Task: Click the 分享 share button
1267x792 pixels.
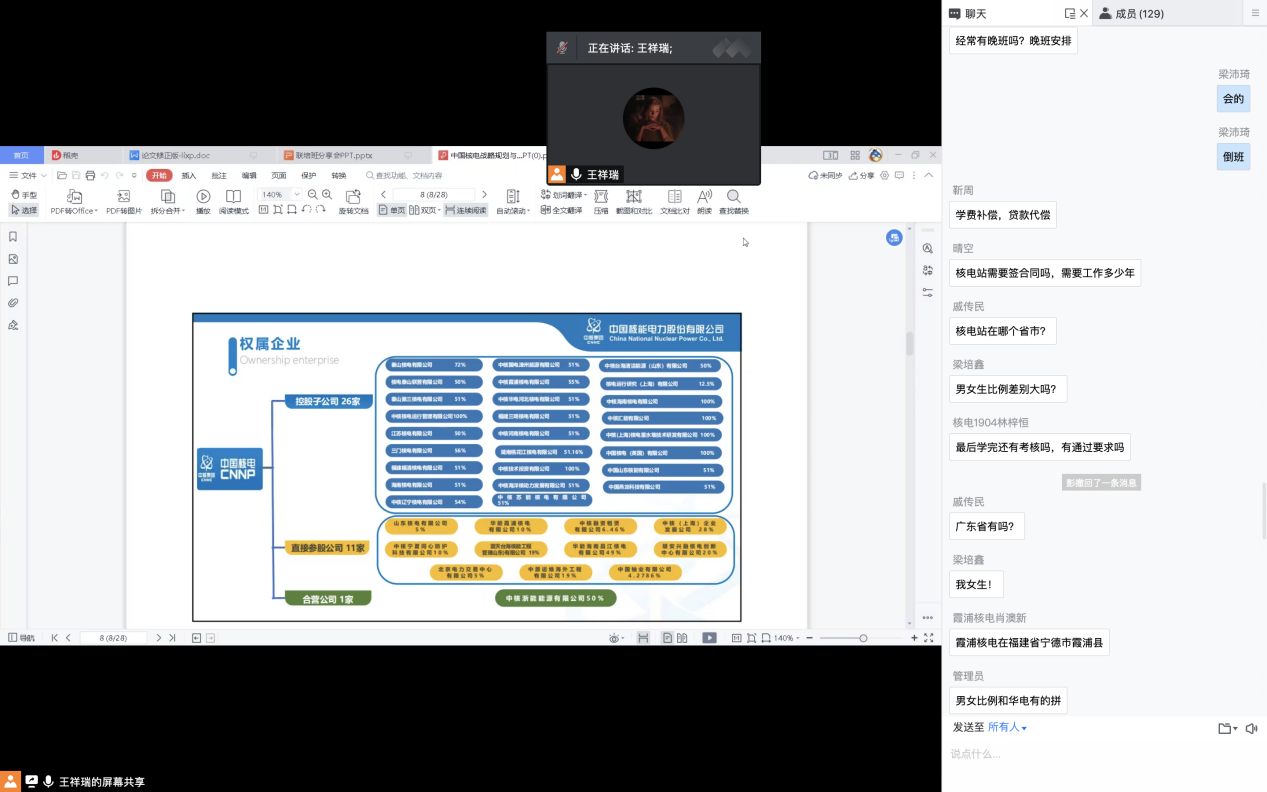Action: 861,175
